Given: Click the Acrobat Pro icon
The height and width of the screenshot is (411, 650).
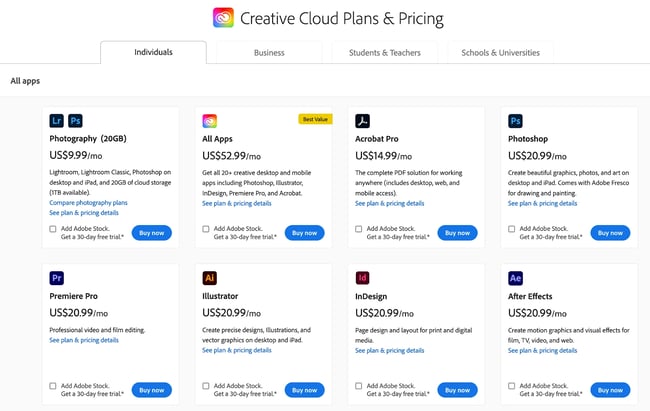Looking at the screenshot, I should tap(363, 121).
